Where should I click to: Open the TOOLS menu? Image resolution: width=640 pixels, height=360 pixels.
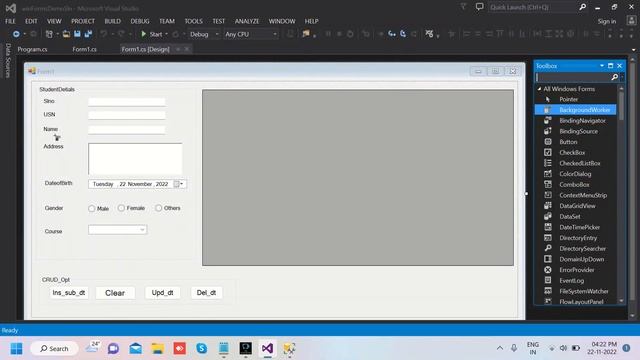(193, 21)
